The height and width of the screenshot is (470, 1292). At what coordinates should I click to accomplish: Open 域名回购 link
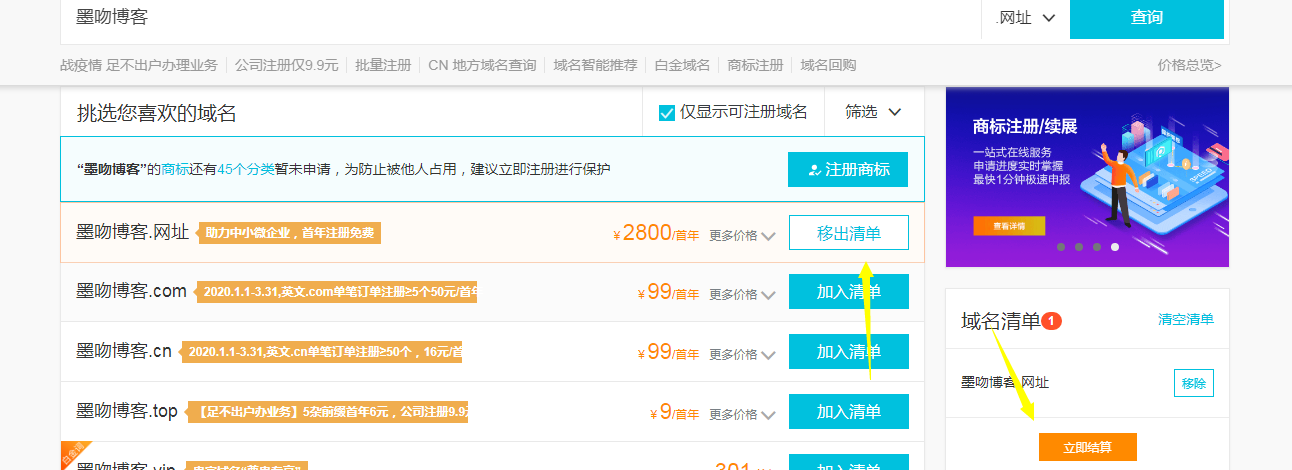pos(828,65)
